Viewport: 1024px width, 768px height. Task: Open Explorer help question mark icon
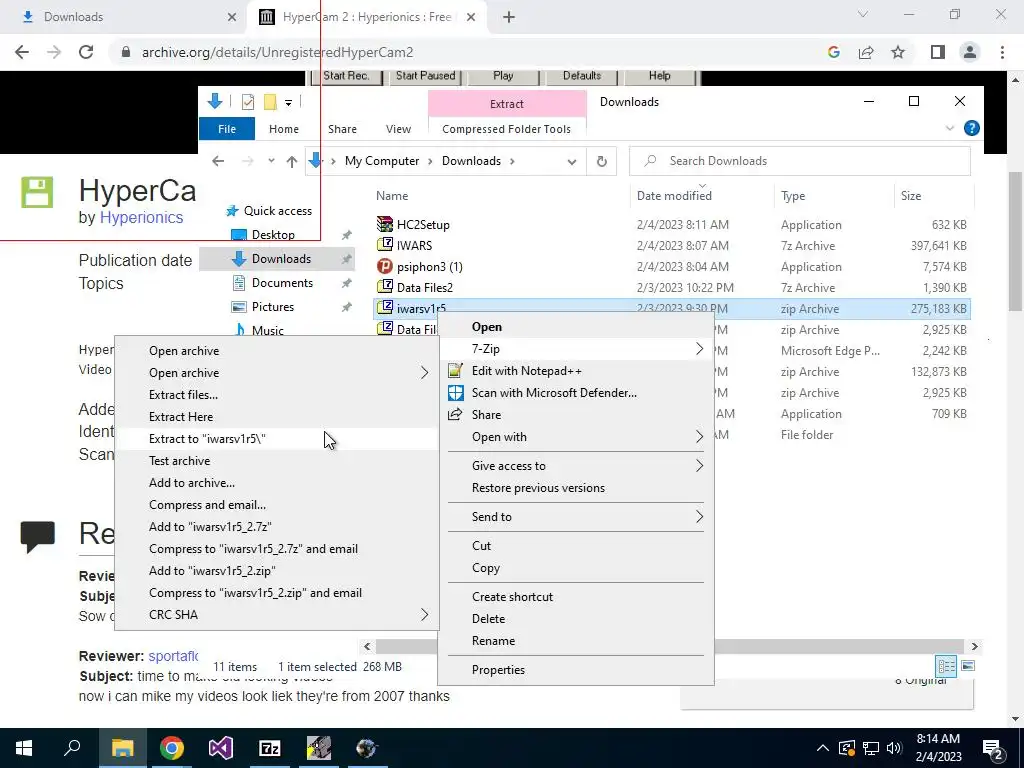pos(972,128)
